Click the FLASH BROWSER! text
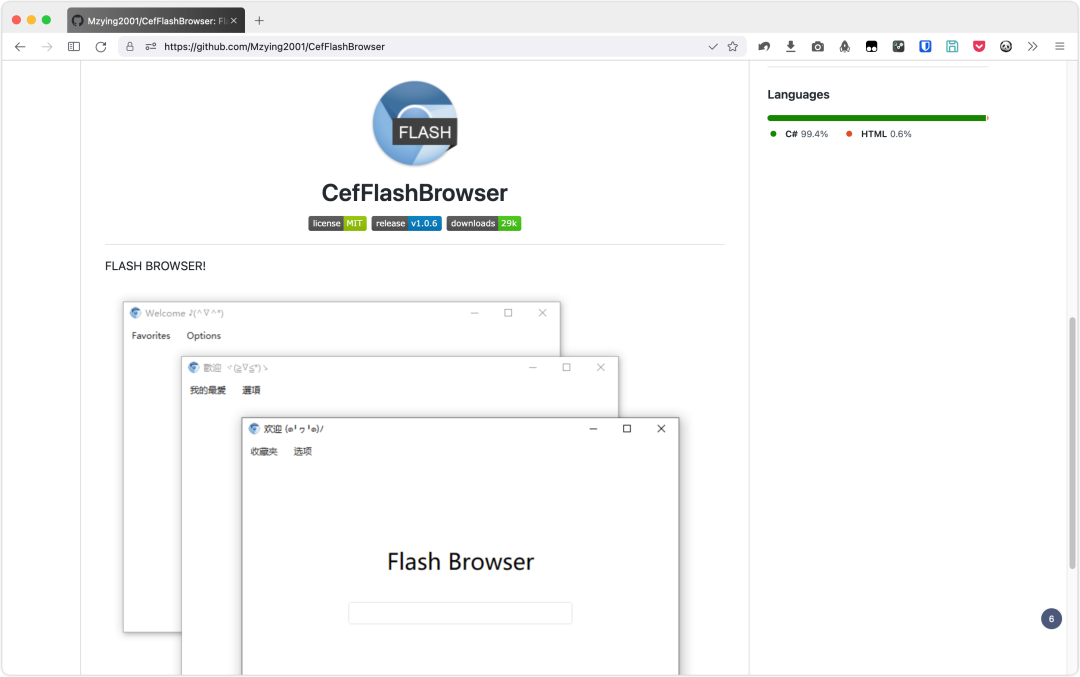 (156, 266)
